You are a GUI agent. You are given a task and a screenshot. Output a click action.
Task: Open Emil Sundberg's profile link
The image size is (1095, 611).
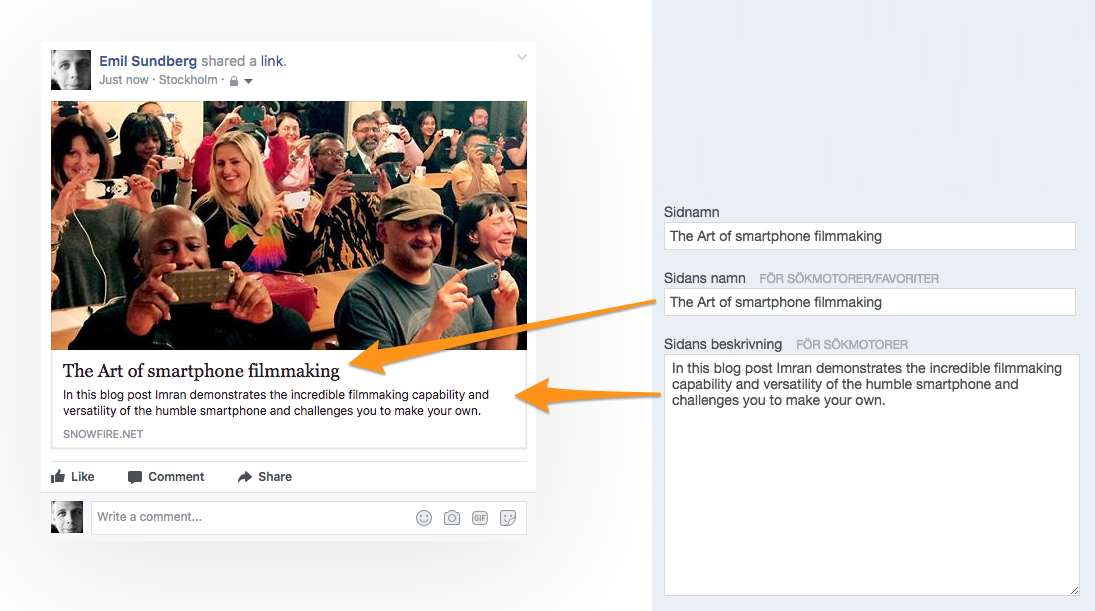pos(148,61)
